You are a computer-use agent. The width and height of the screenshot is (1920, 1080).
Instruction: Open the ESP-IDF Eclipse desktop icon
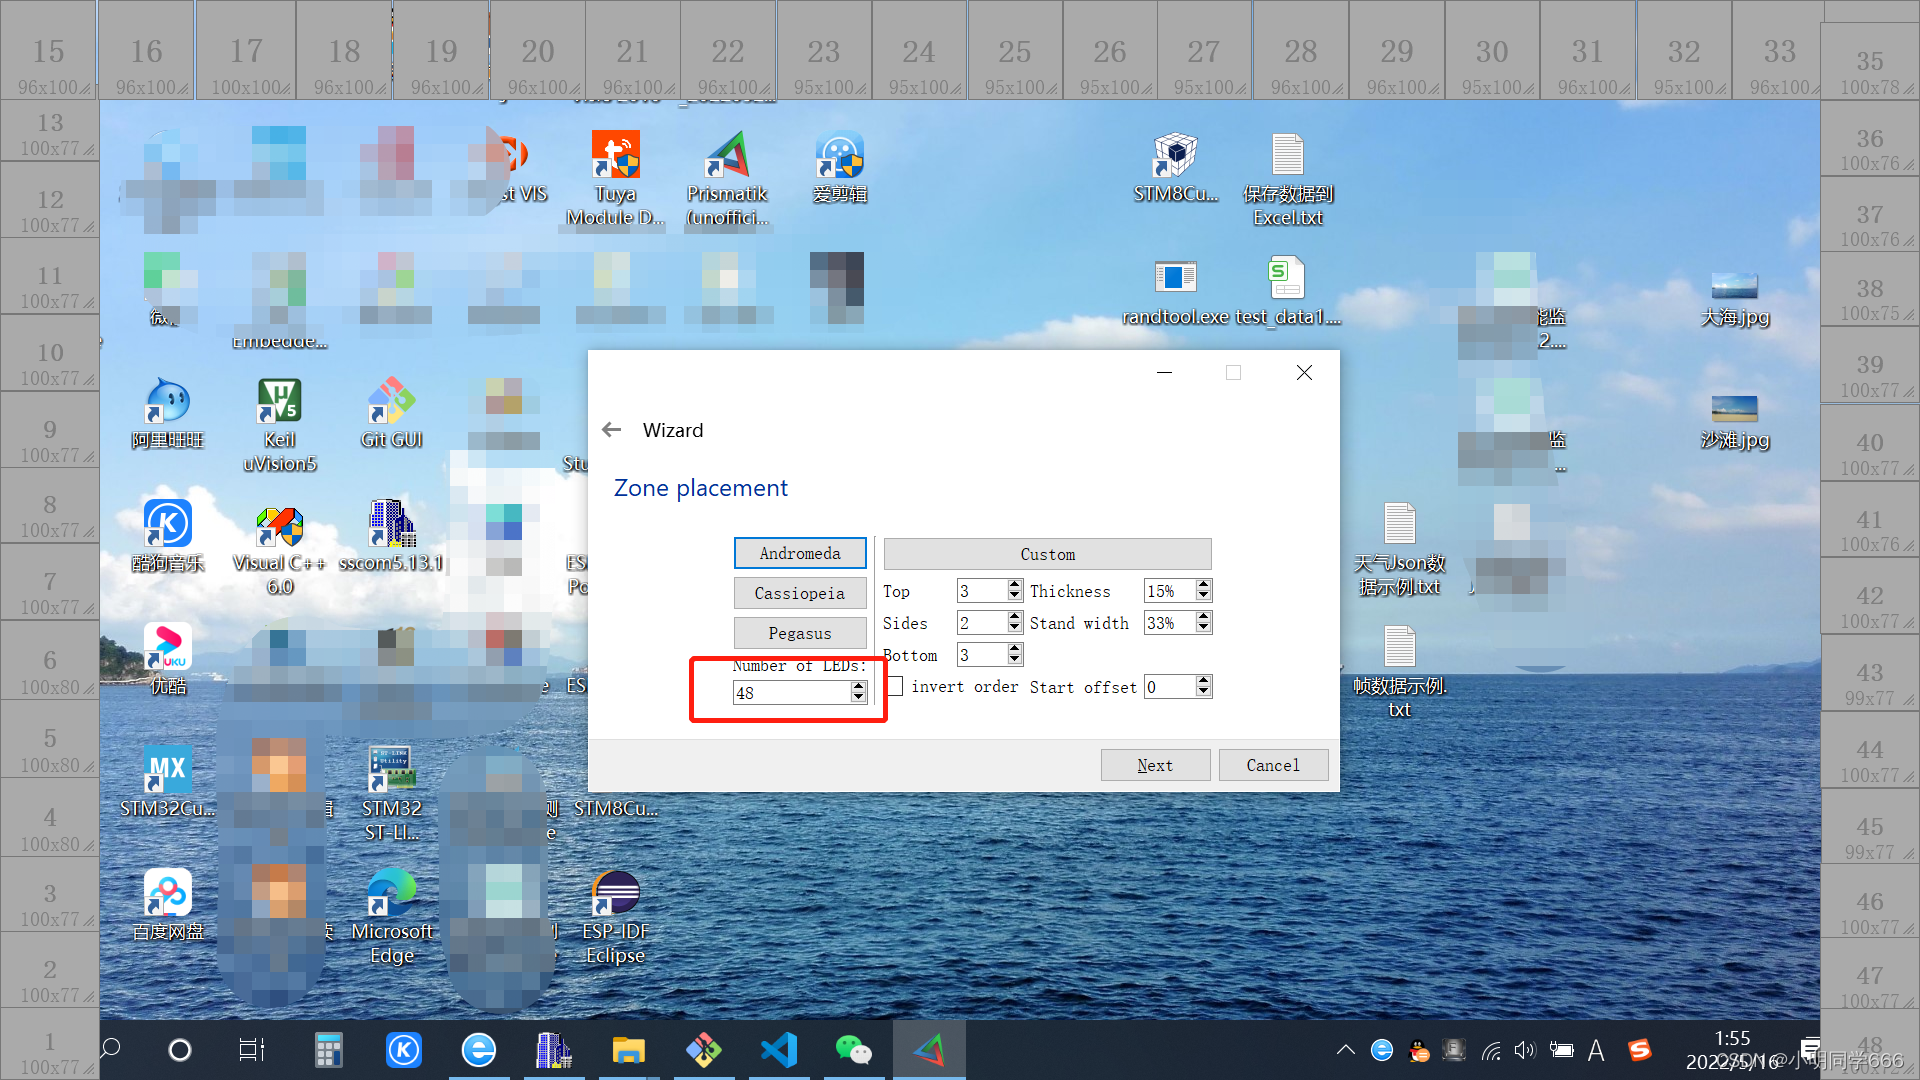click(615, 893)
